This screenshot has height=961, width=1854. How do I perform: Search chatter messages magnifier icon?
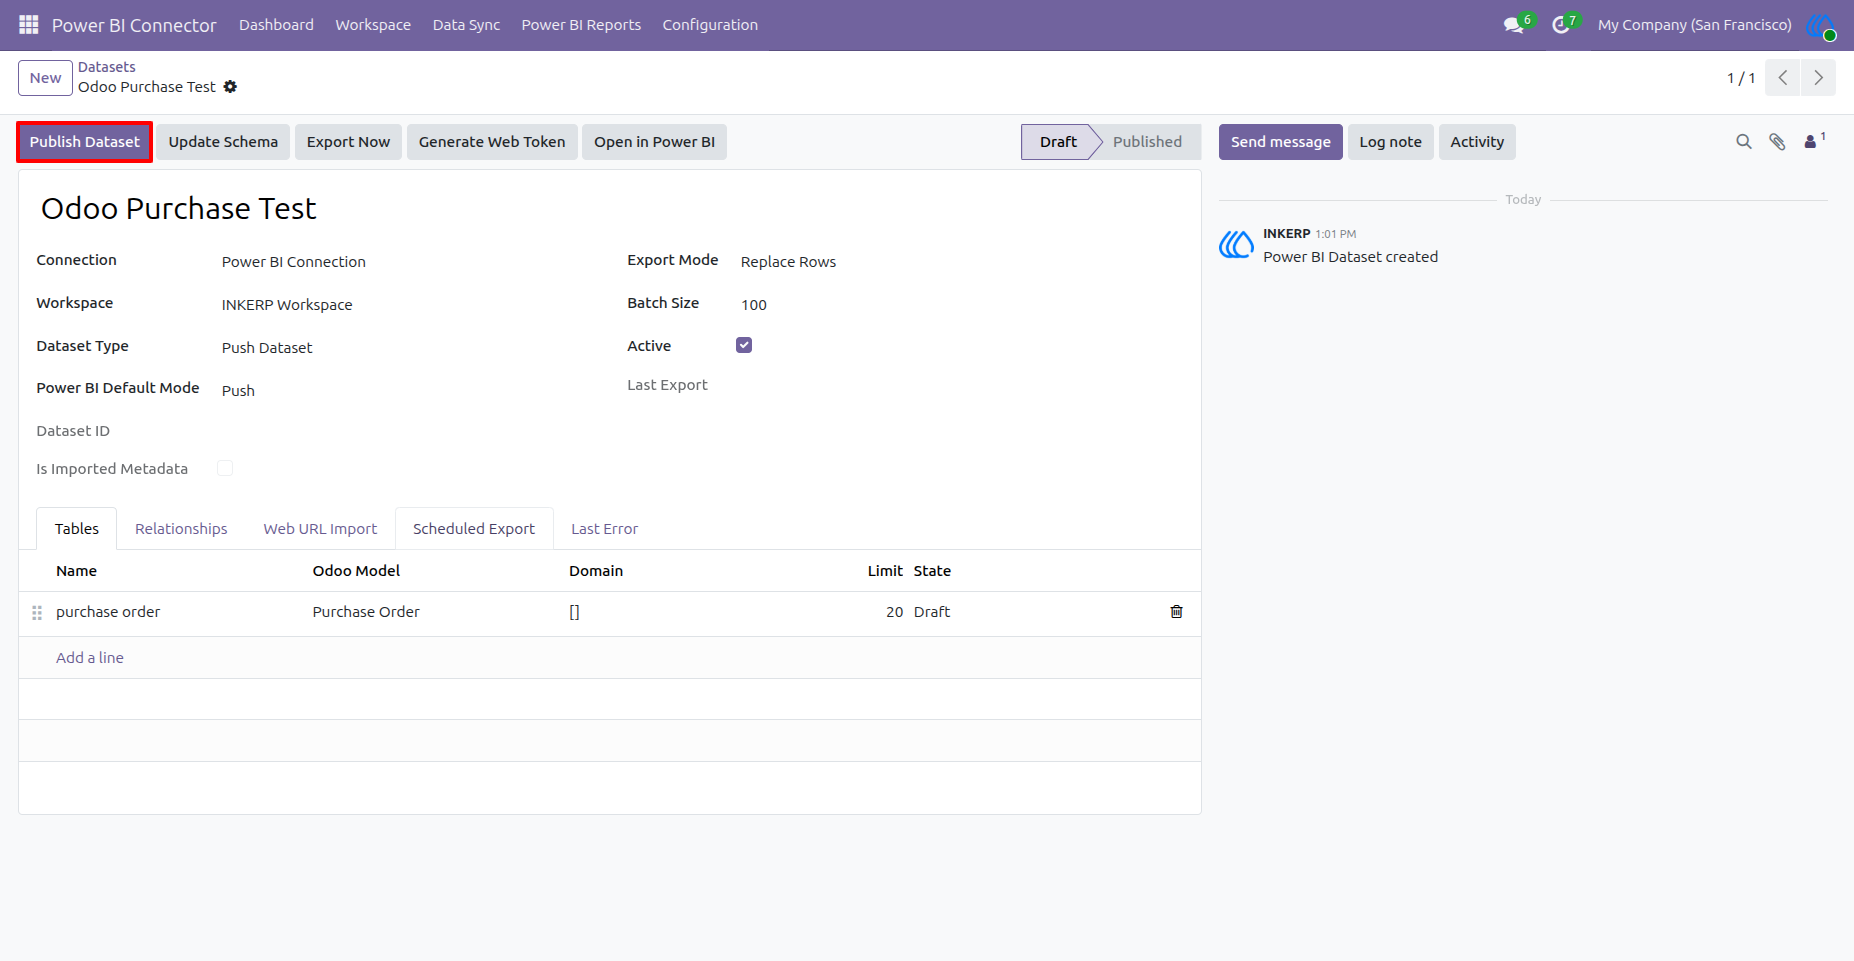[x=1744, y=142]
